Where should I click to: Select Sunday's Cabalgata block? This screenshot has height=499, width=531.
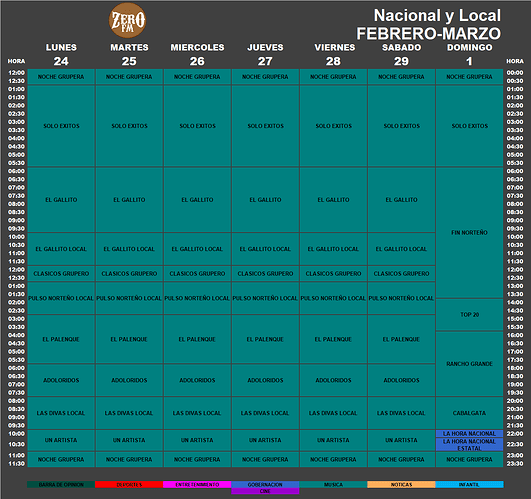click(x=469, y=413)
